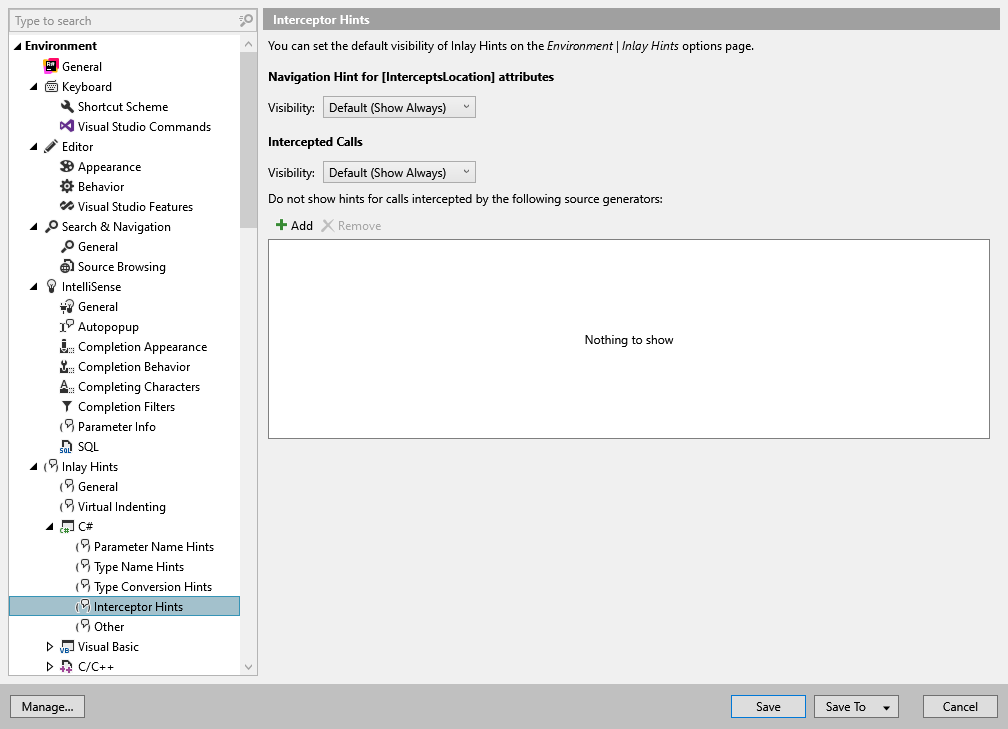Click the Completing Characters icon
Viewport: 1008px width, 729px height.
[67, 386]
